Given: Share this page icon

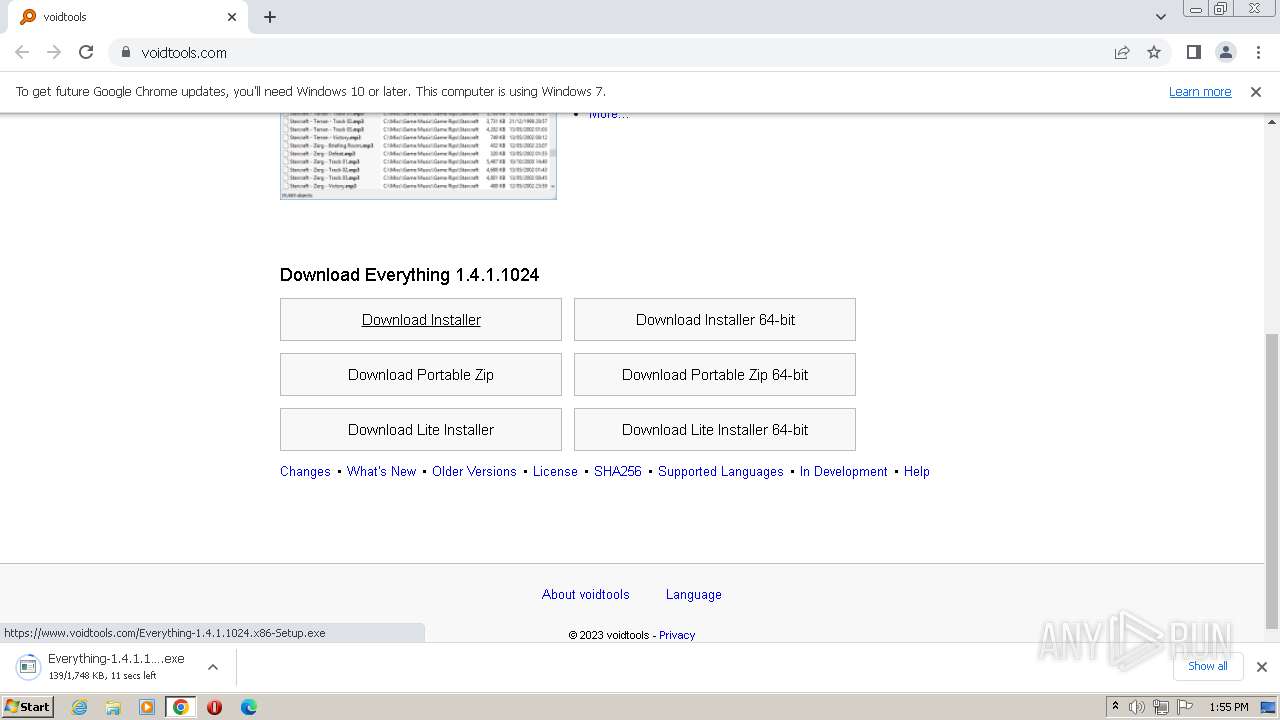Looking at the screenshot, I should [x=1122, y=52].
